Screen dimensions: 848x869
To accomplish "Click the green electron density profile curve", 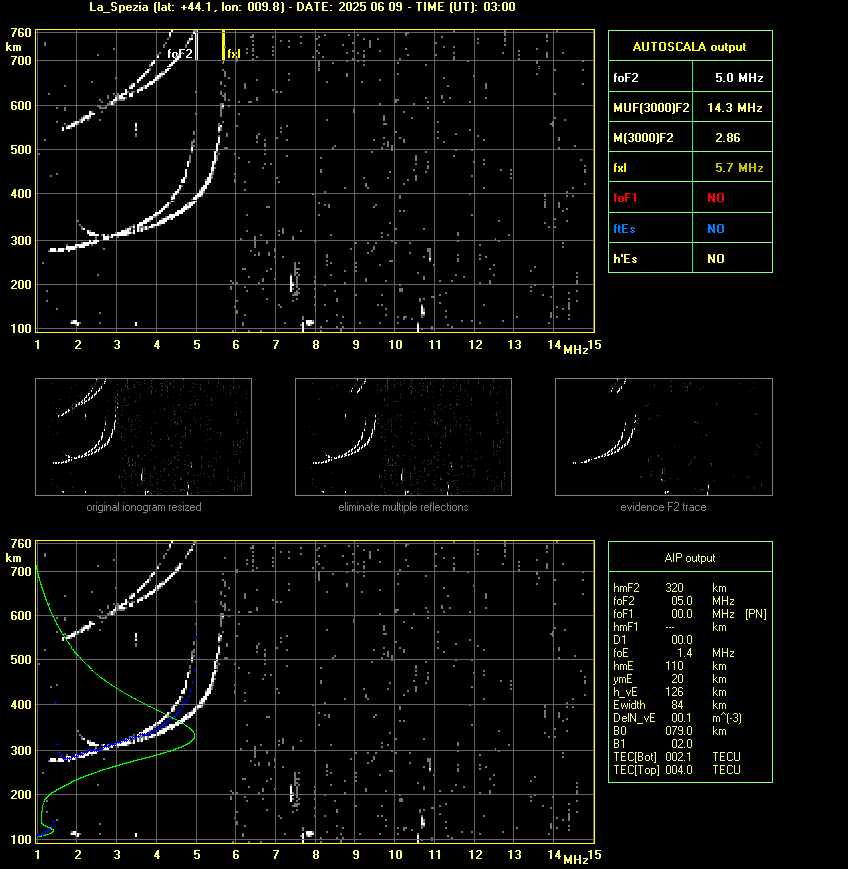I will coord(195,735).
